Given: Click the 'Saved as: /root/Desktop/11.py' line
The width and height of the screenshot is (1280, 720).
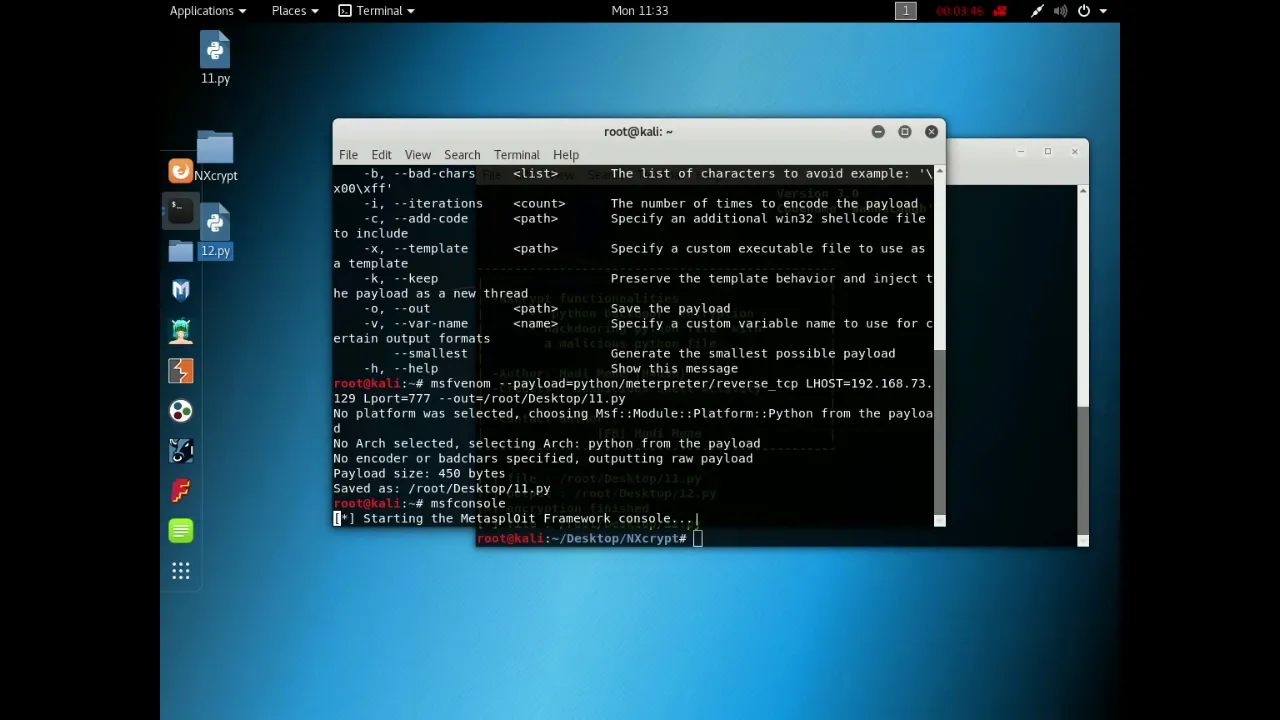Looking at the screenshot, I should 442,488.
